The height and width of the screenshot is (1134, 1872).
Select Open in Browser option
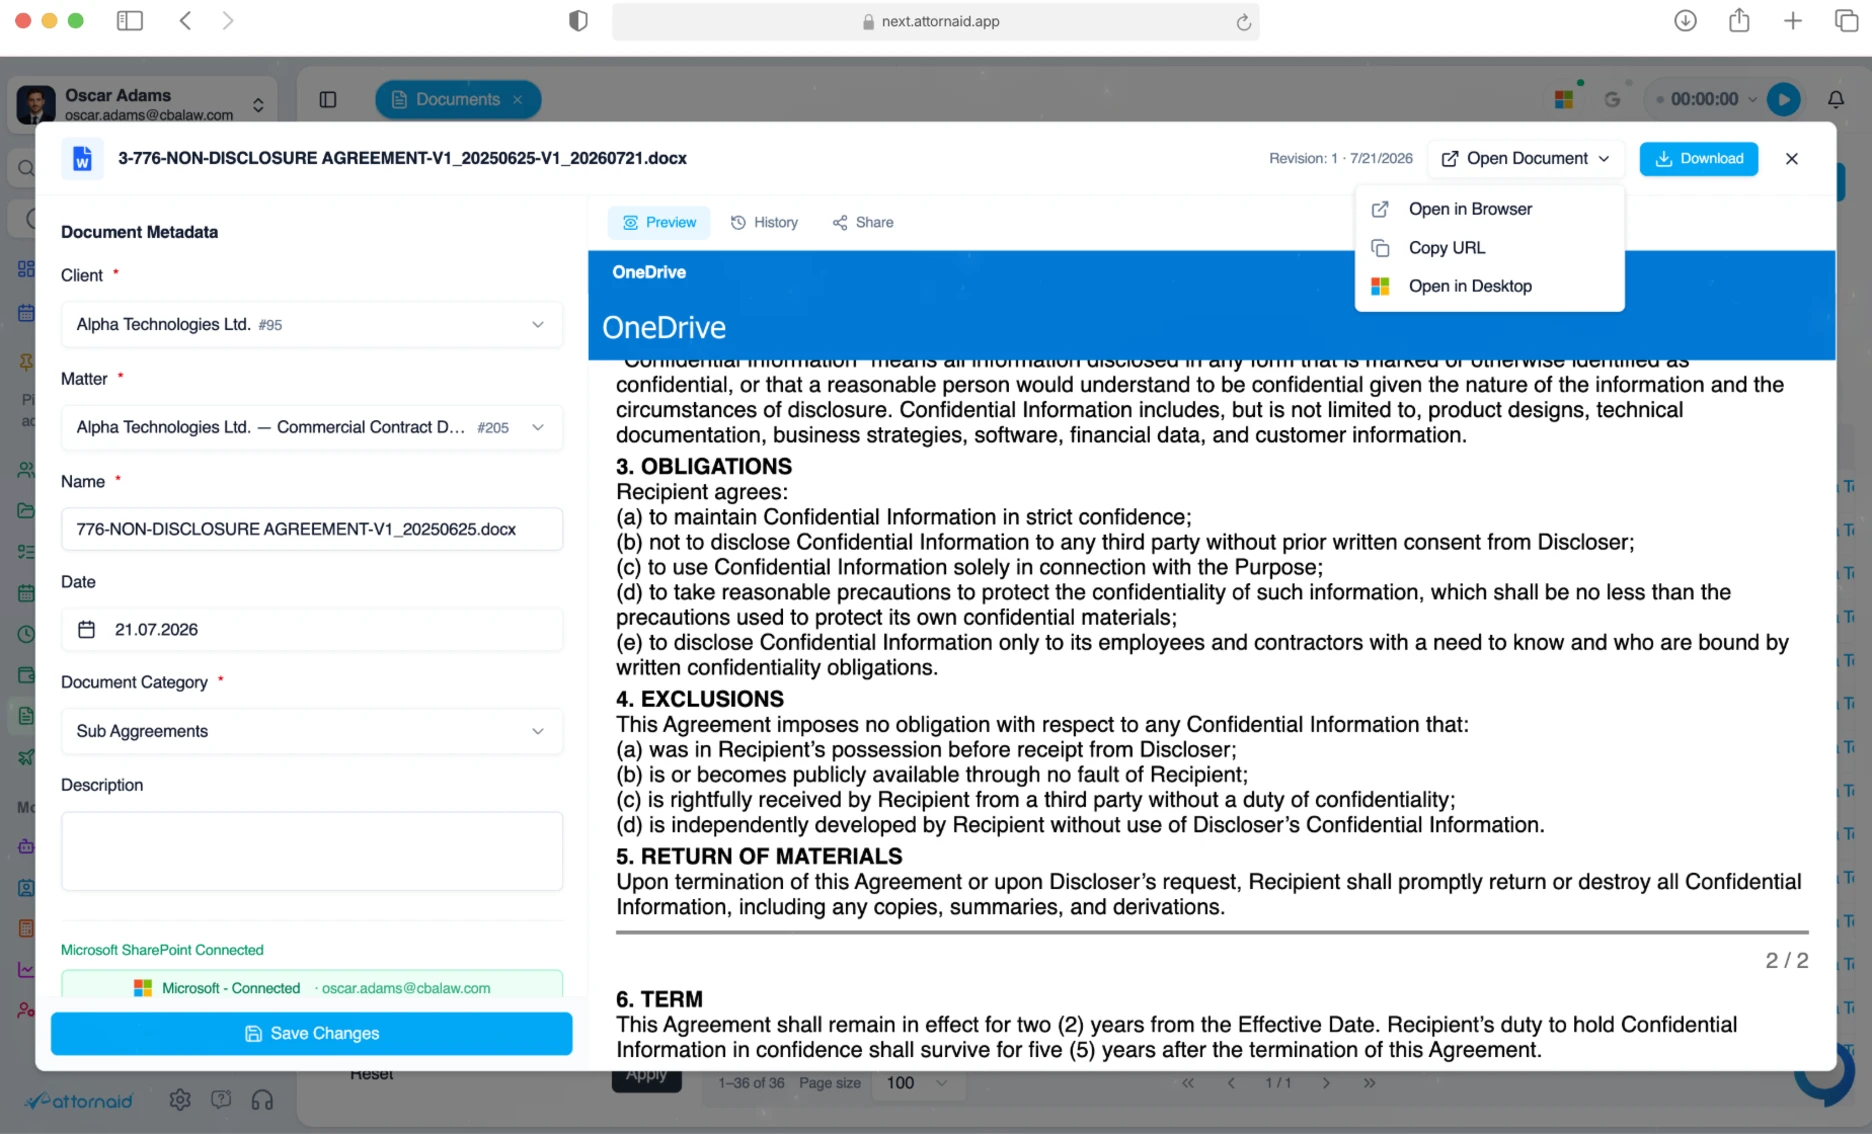click(x=1489, y=209)
